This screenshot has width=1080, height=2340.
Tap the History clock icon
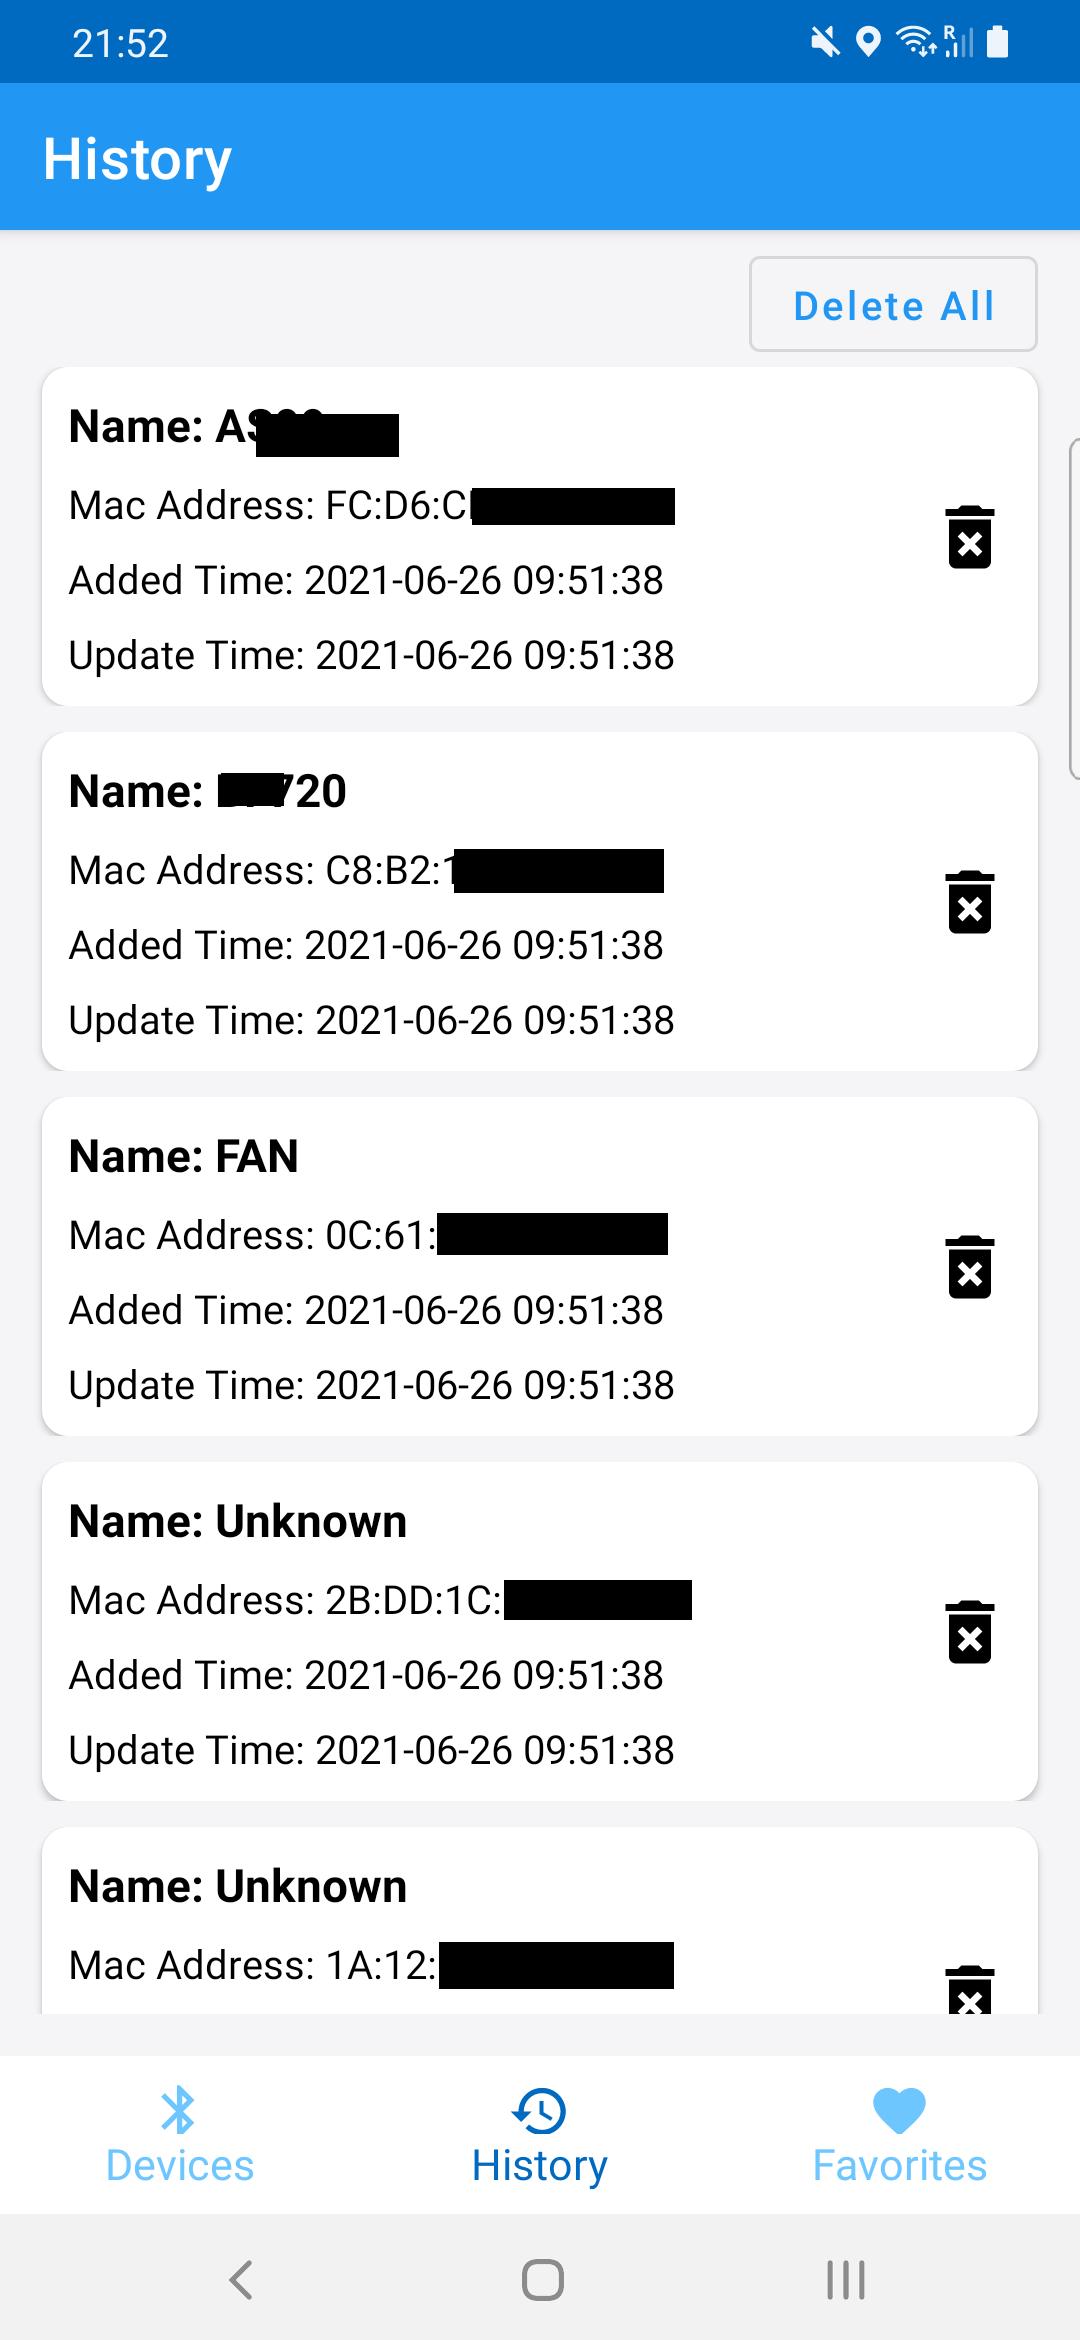[x=539, y=2110]
